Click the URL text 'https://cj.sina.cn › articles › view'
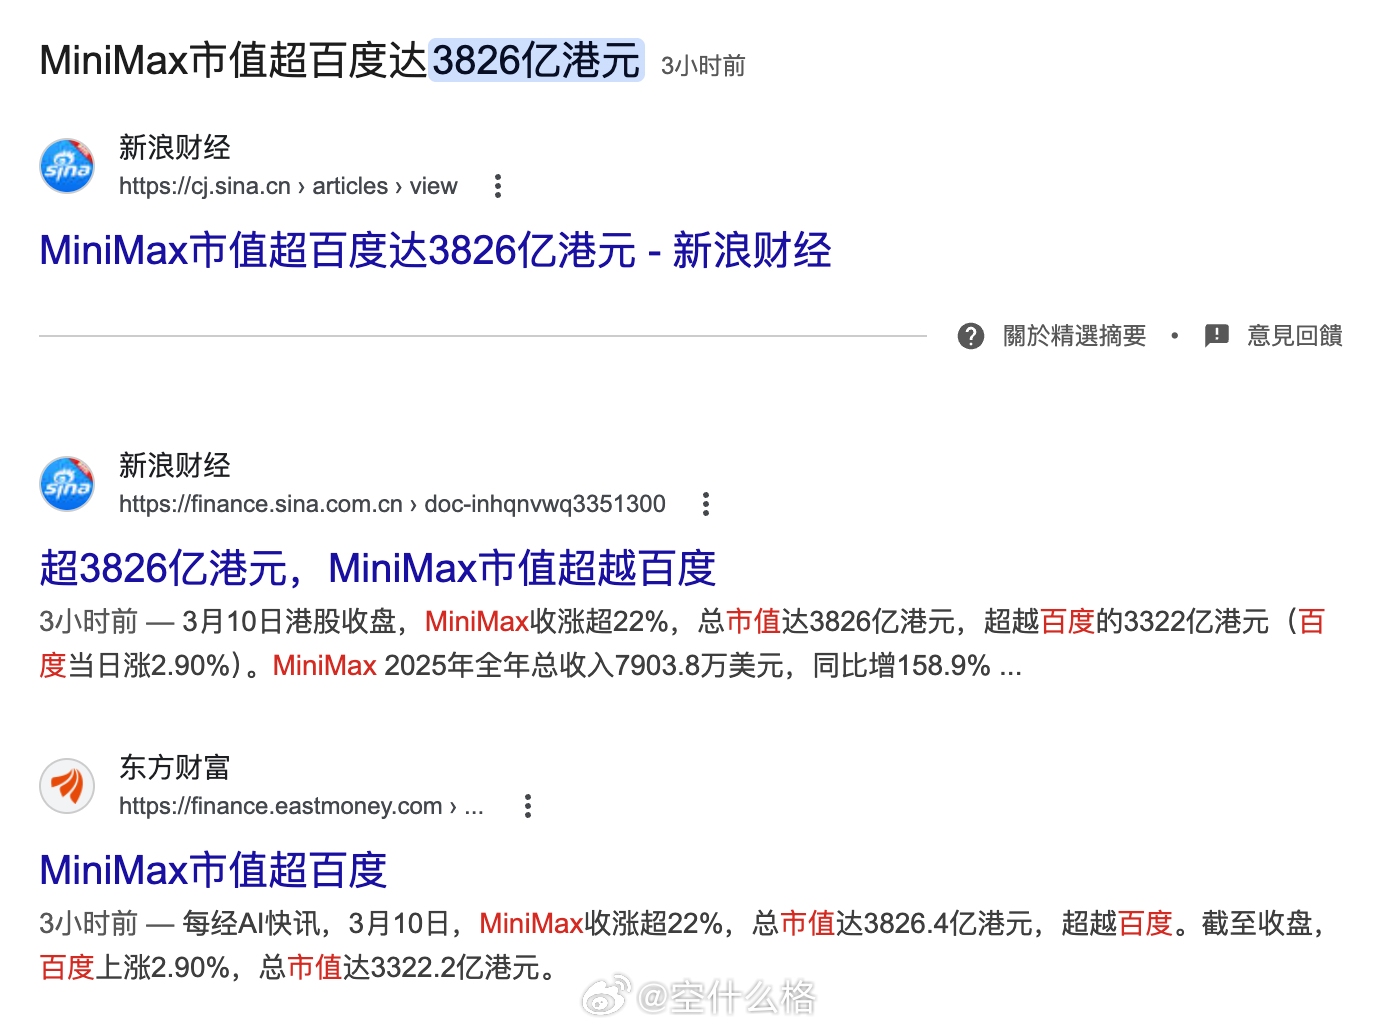Image resolution: width=1400 pixels, height=1030 pixels. pyautogui.click(x=288, y=186)
